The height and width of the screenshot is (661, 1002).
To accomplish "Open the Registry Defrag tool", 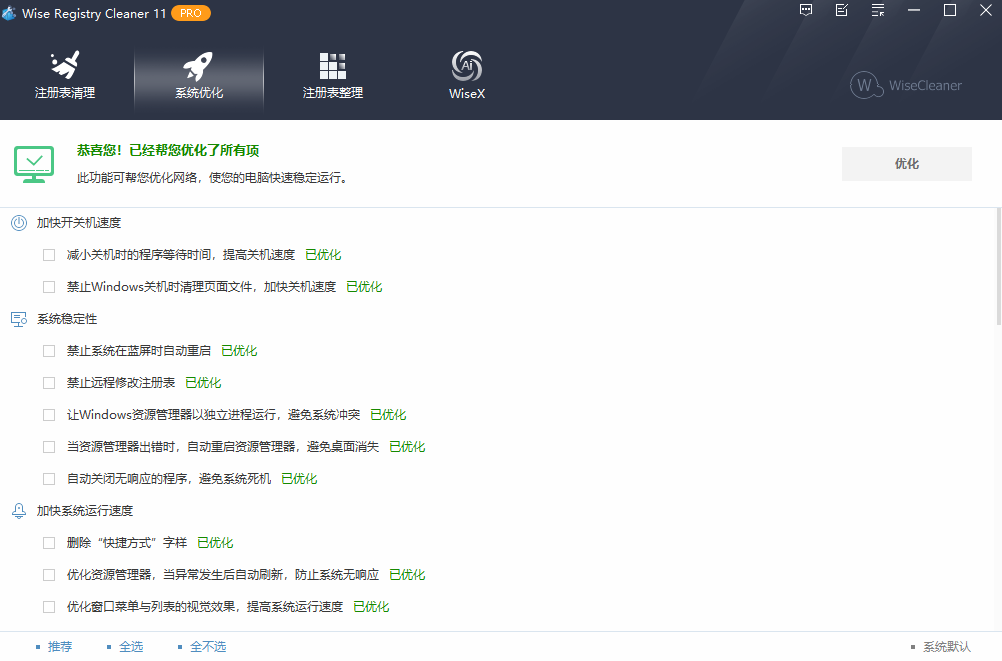I will point(332,75).
